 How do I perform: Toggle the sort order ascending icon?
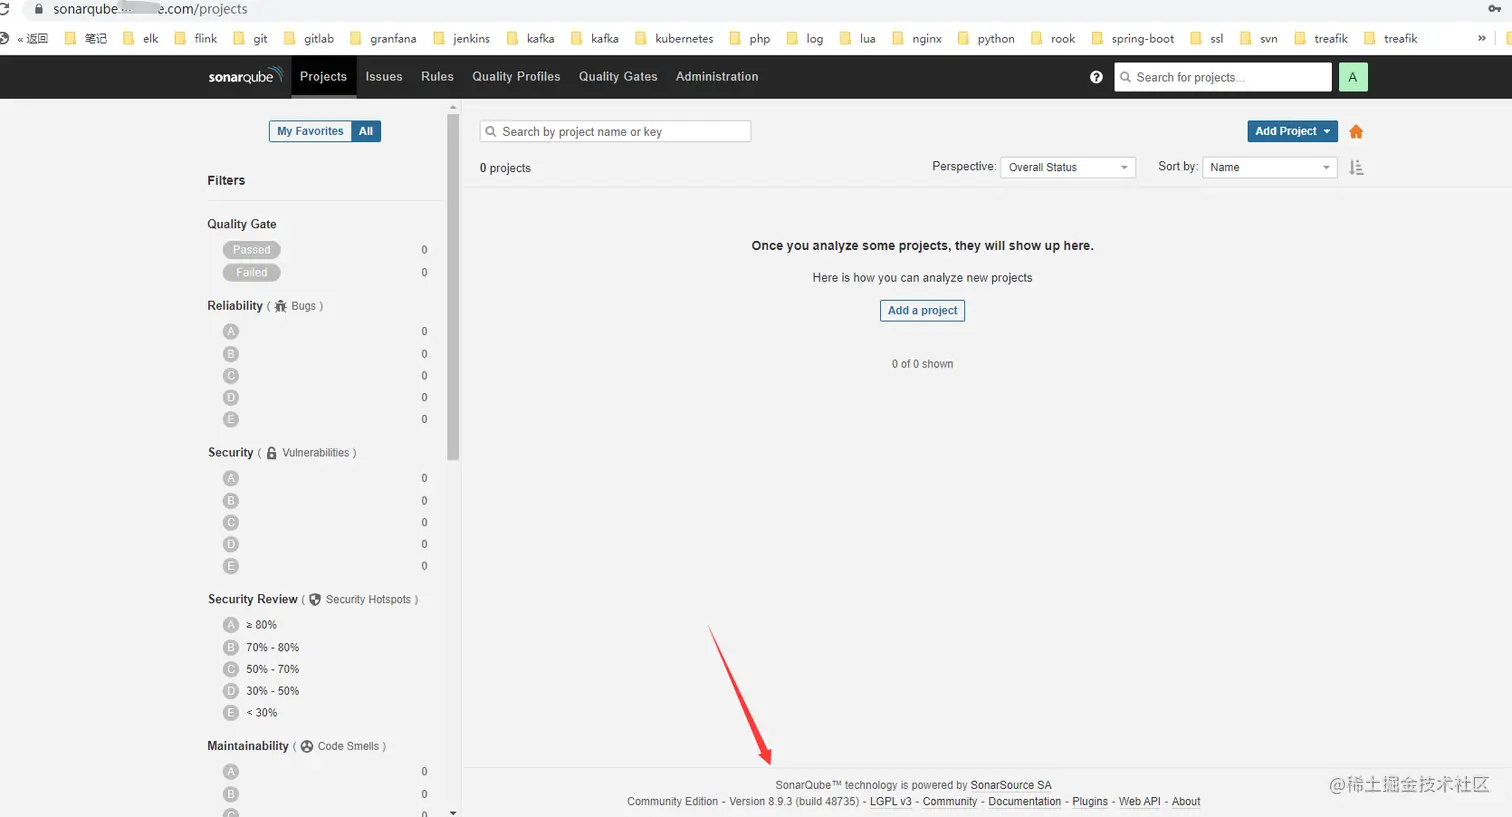(1356, 167)
